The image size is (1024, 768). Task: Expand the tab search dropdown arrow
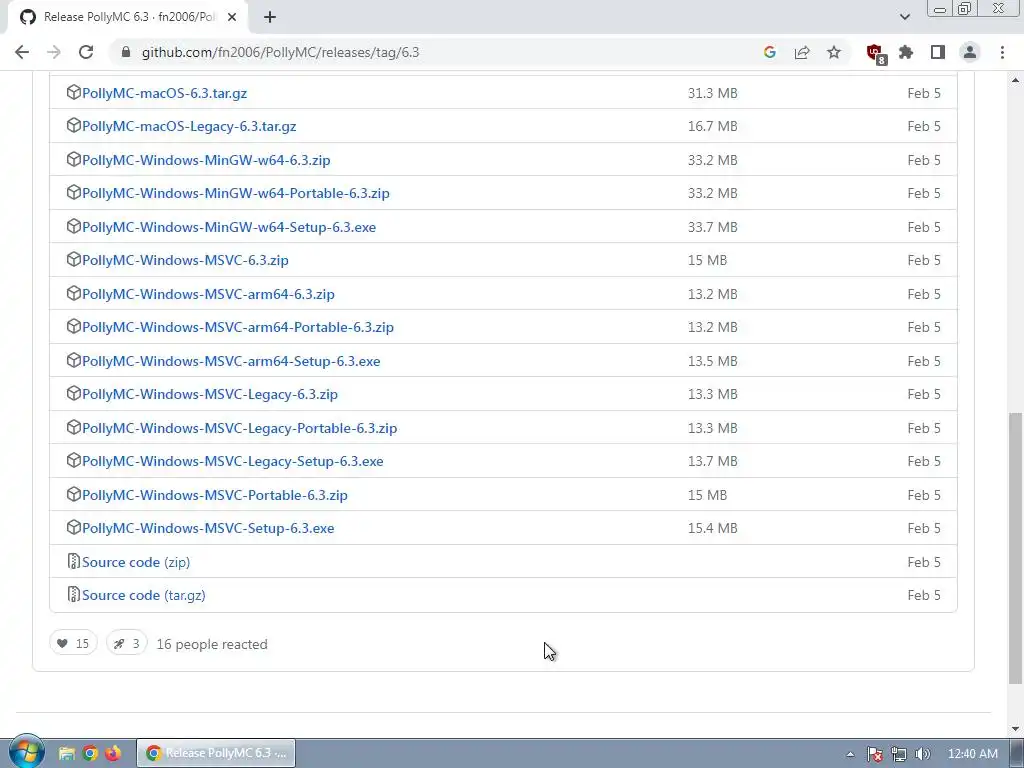coord(904,17)
